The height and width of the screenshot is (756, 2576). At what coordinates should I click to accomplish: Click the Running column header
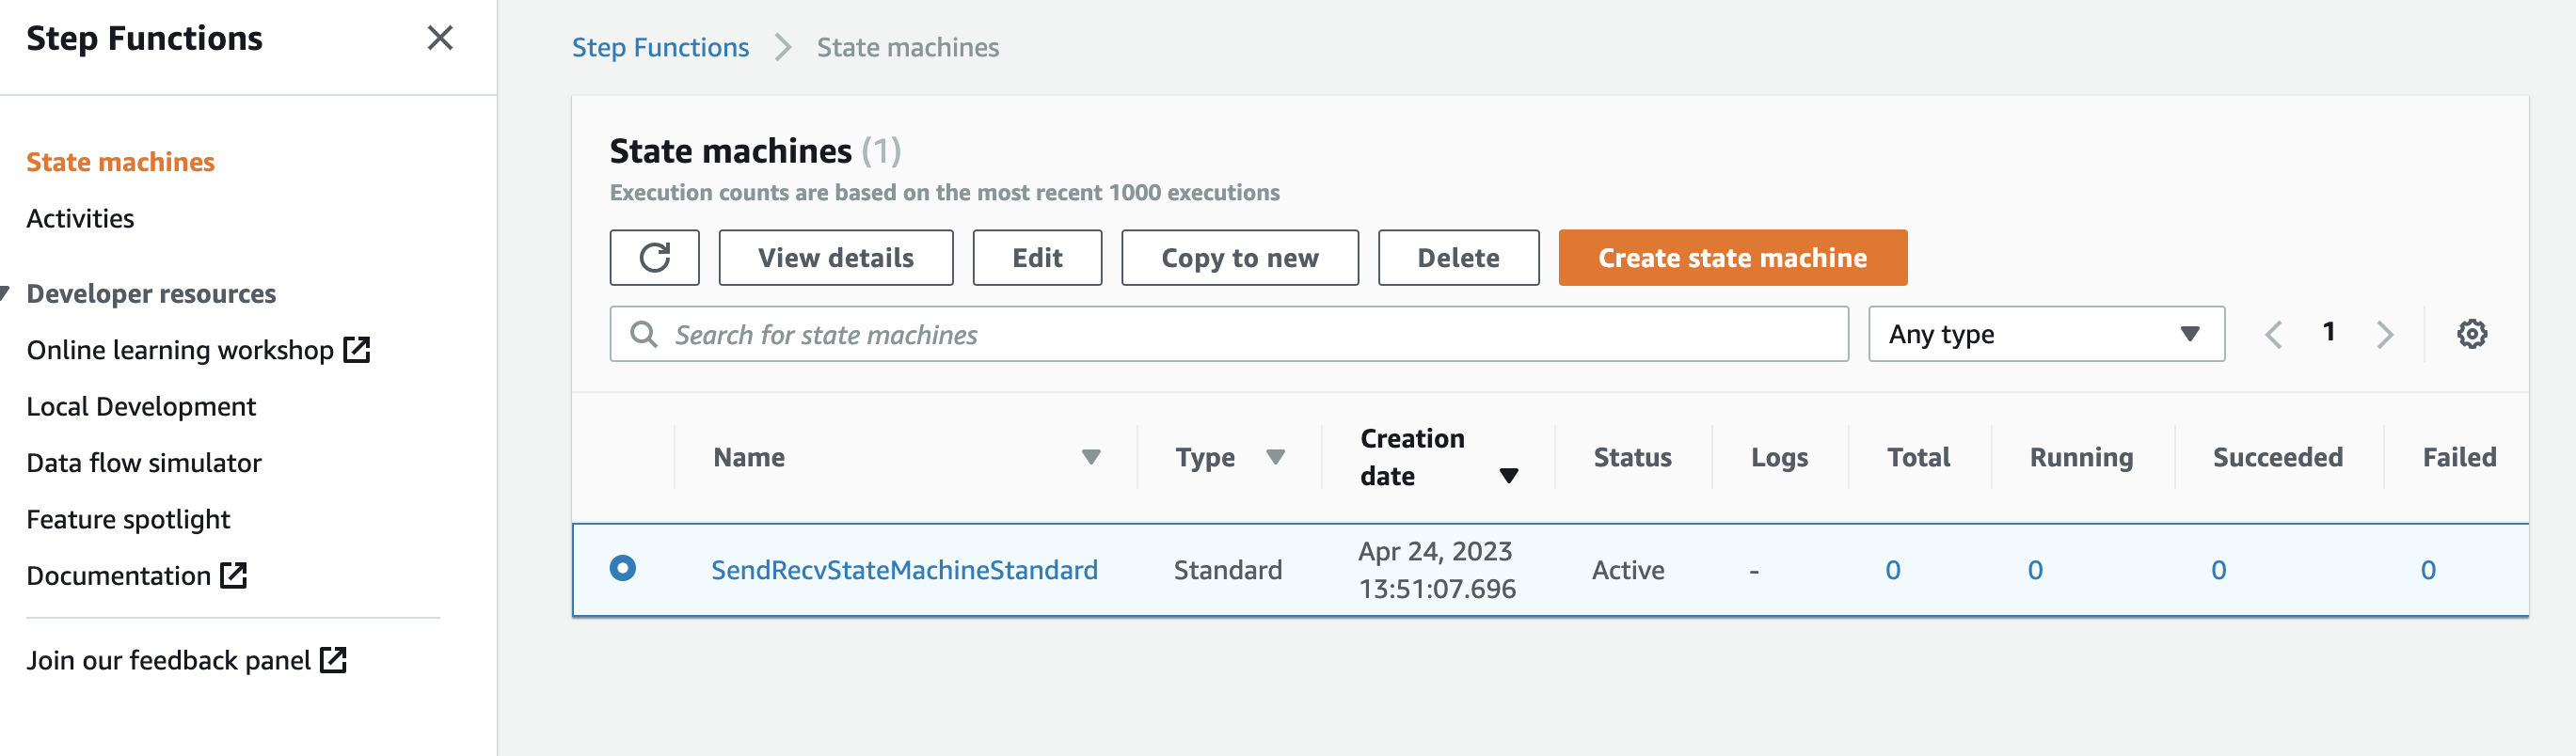(x=2081, y=458)
